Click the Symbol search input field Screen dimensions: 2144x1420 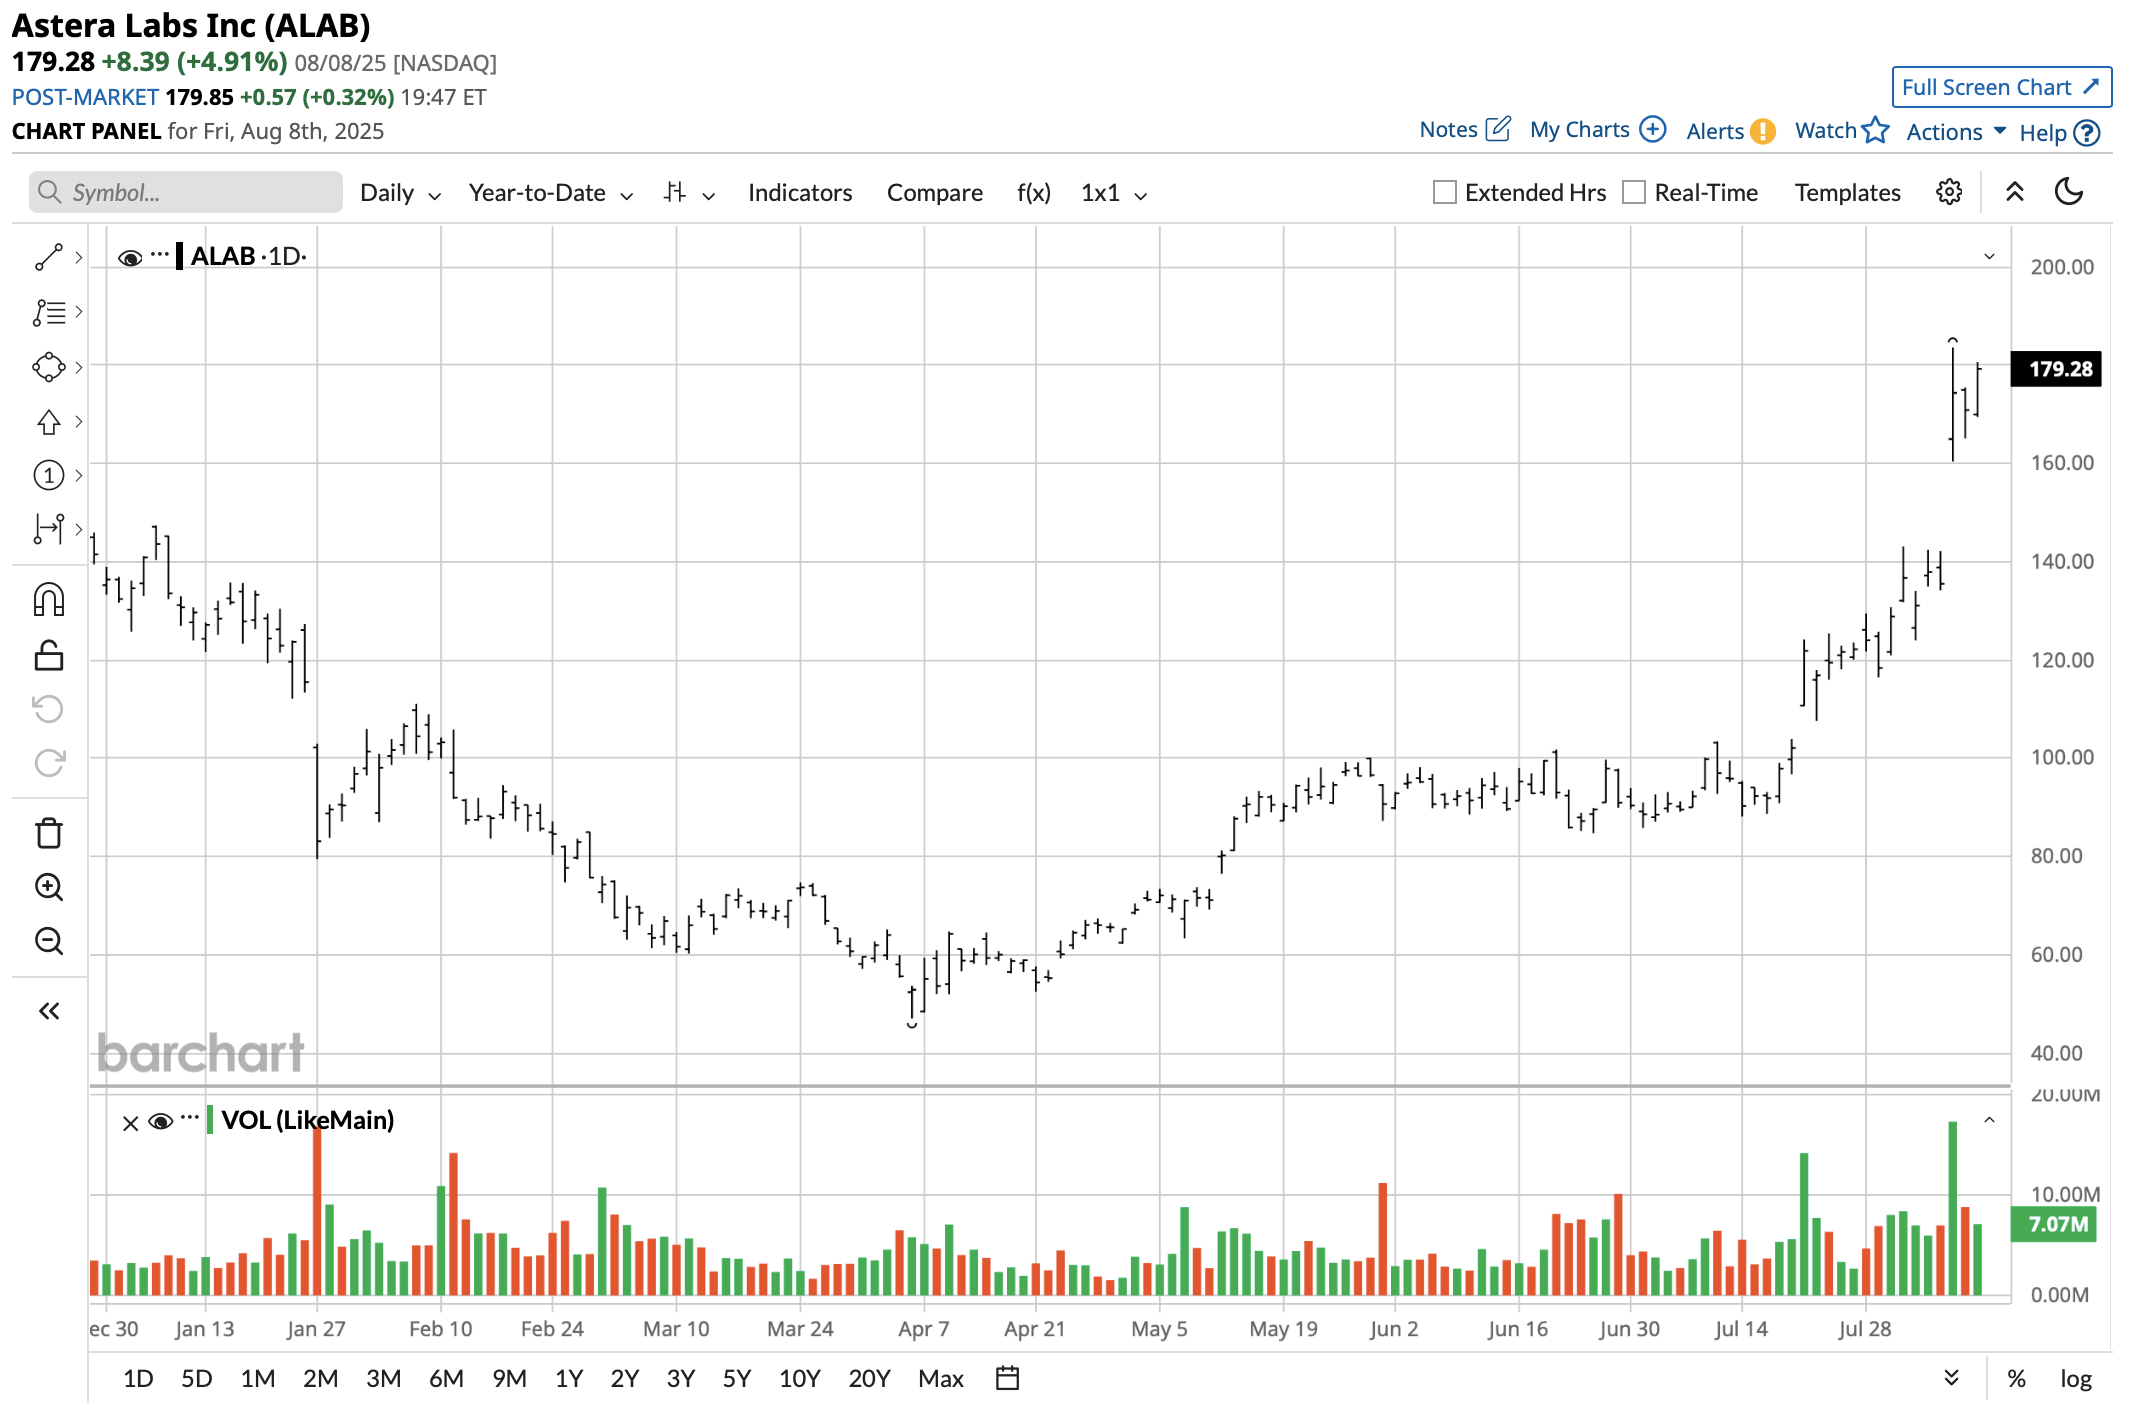[186, 192]
